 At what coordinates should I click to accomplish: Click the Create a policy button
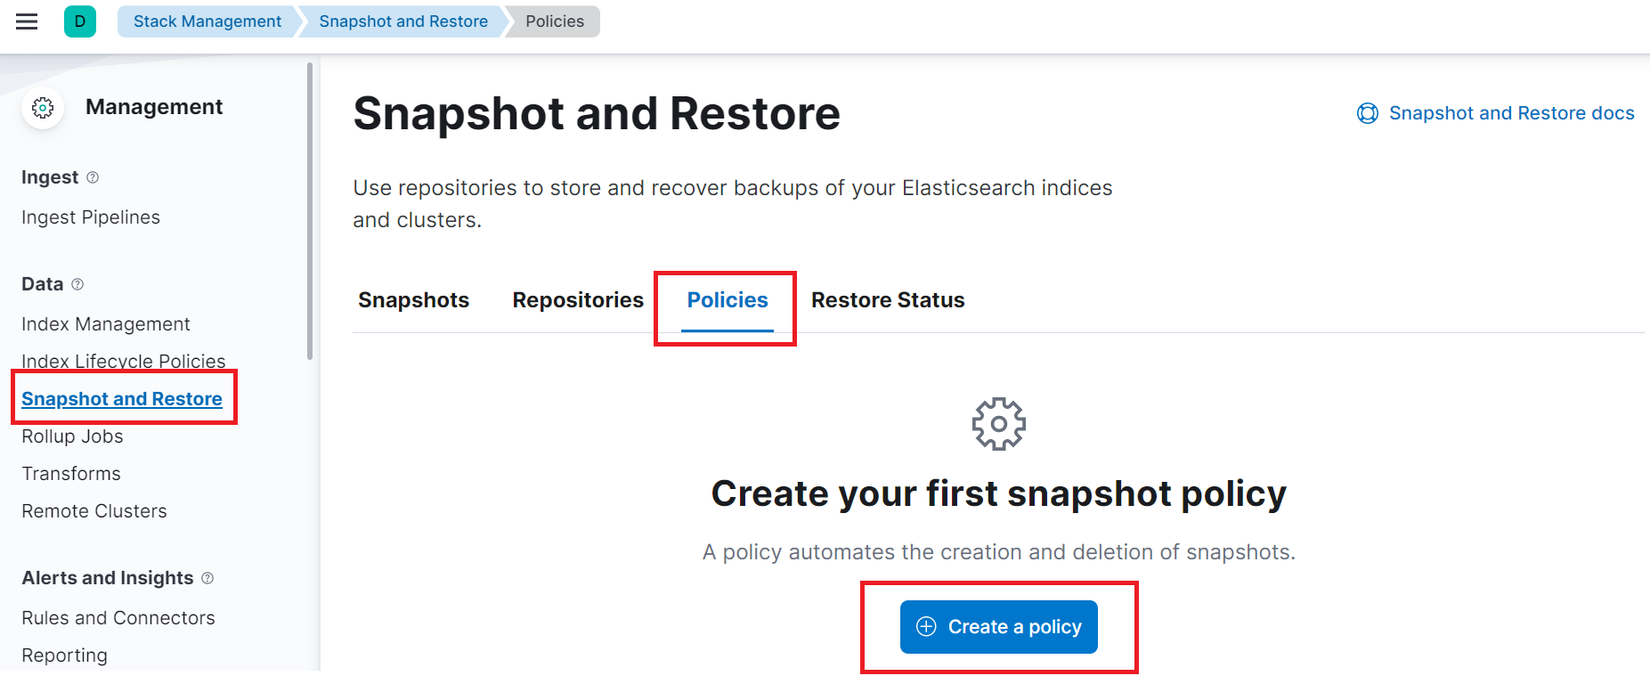999,627
